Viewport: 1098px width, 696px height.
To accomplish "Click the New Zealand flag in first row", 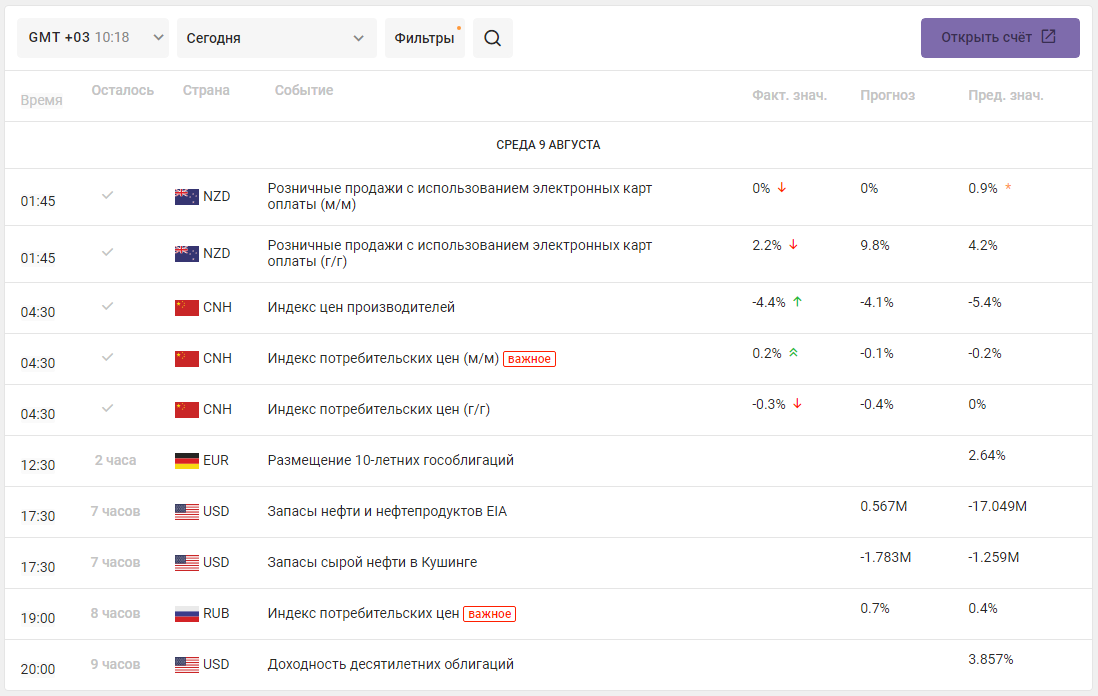I will 186,197.
